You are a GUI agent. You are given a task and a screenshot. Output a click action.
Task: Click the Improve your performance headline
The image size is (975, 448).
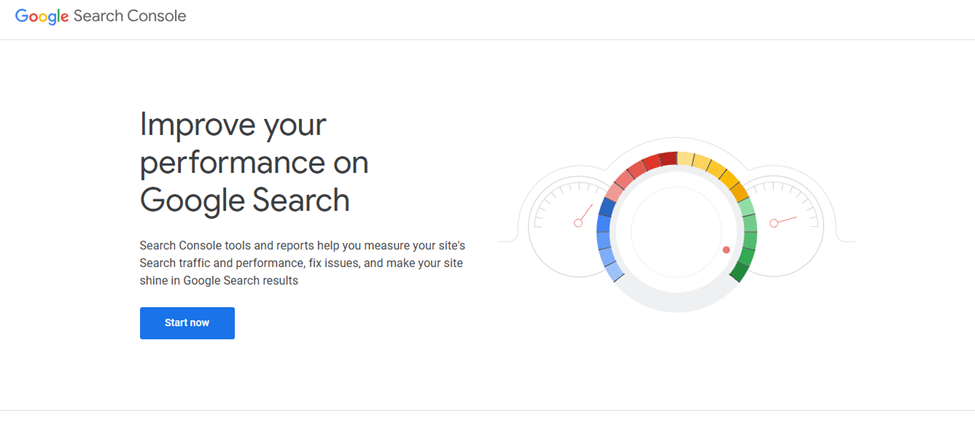(254, 162)
